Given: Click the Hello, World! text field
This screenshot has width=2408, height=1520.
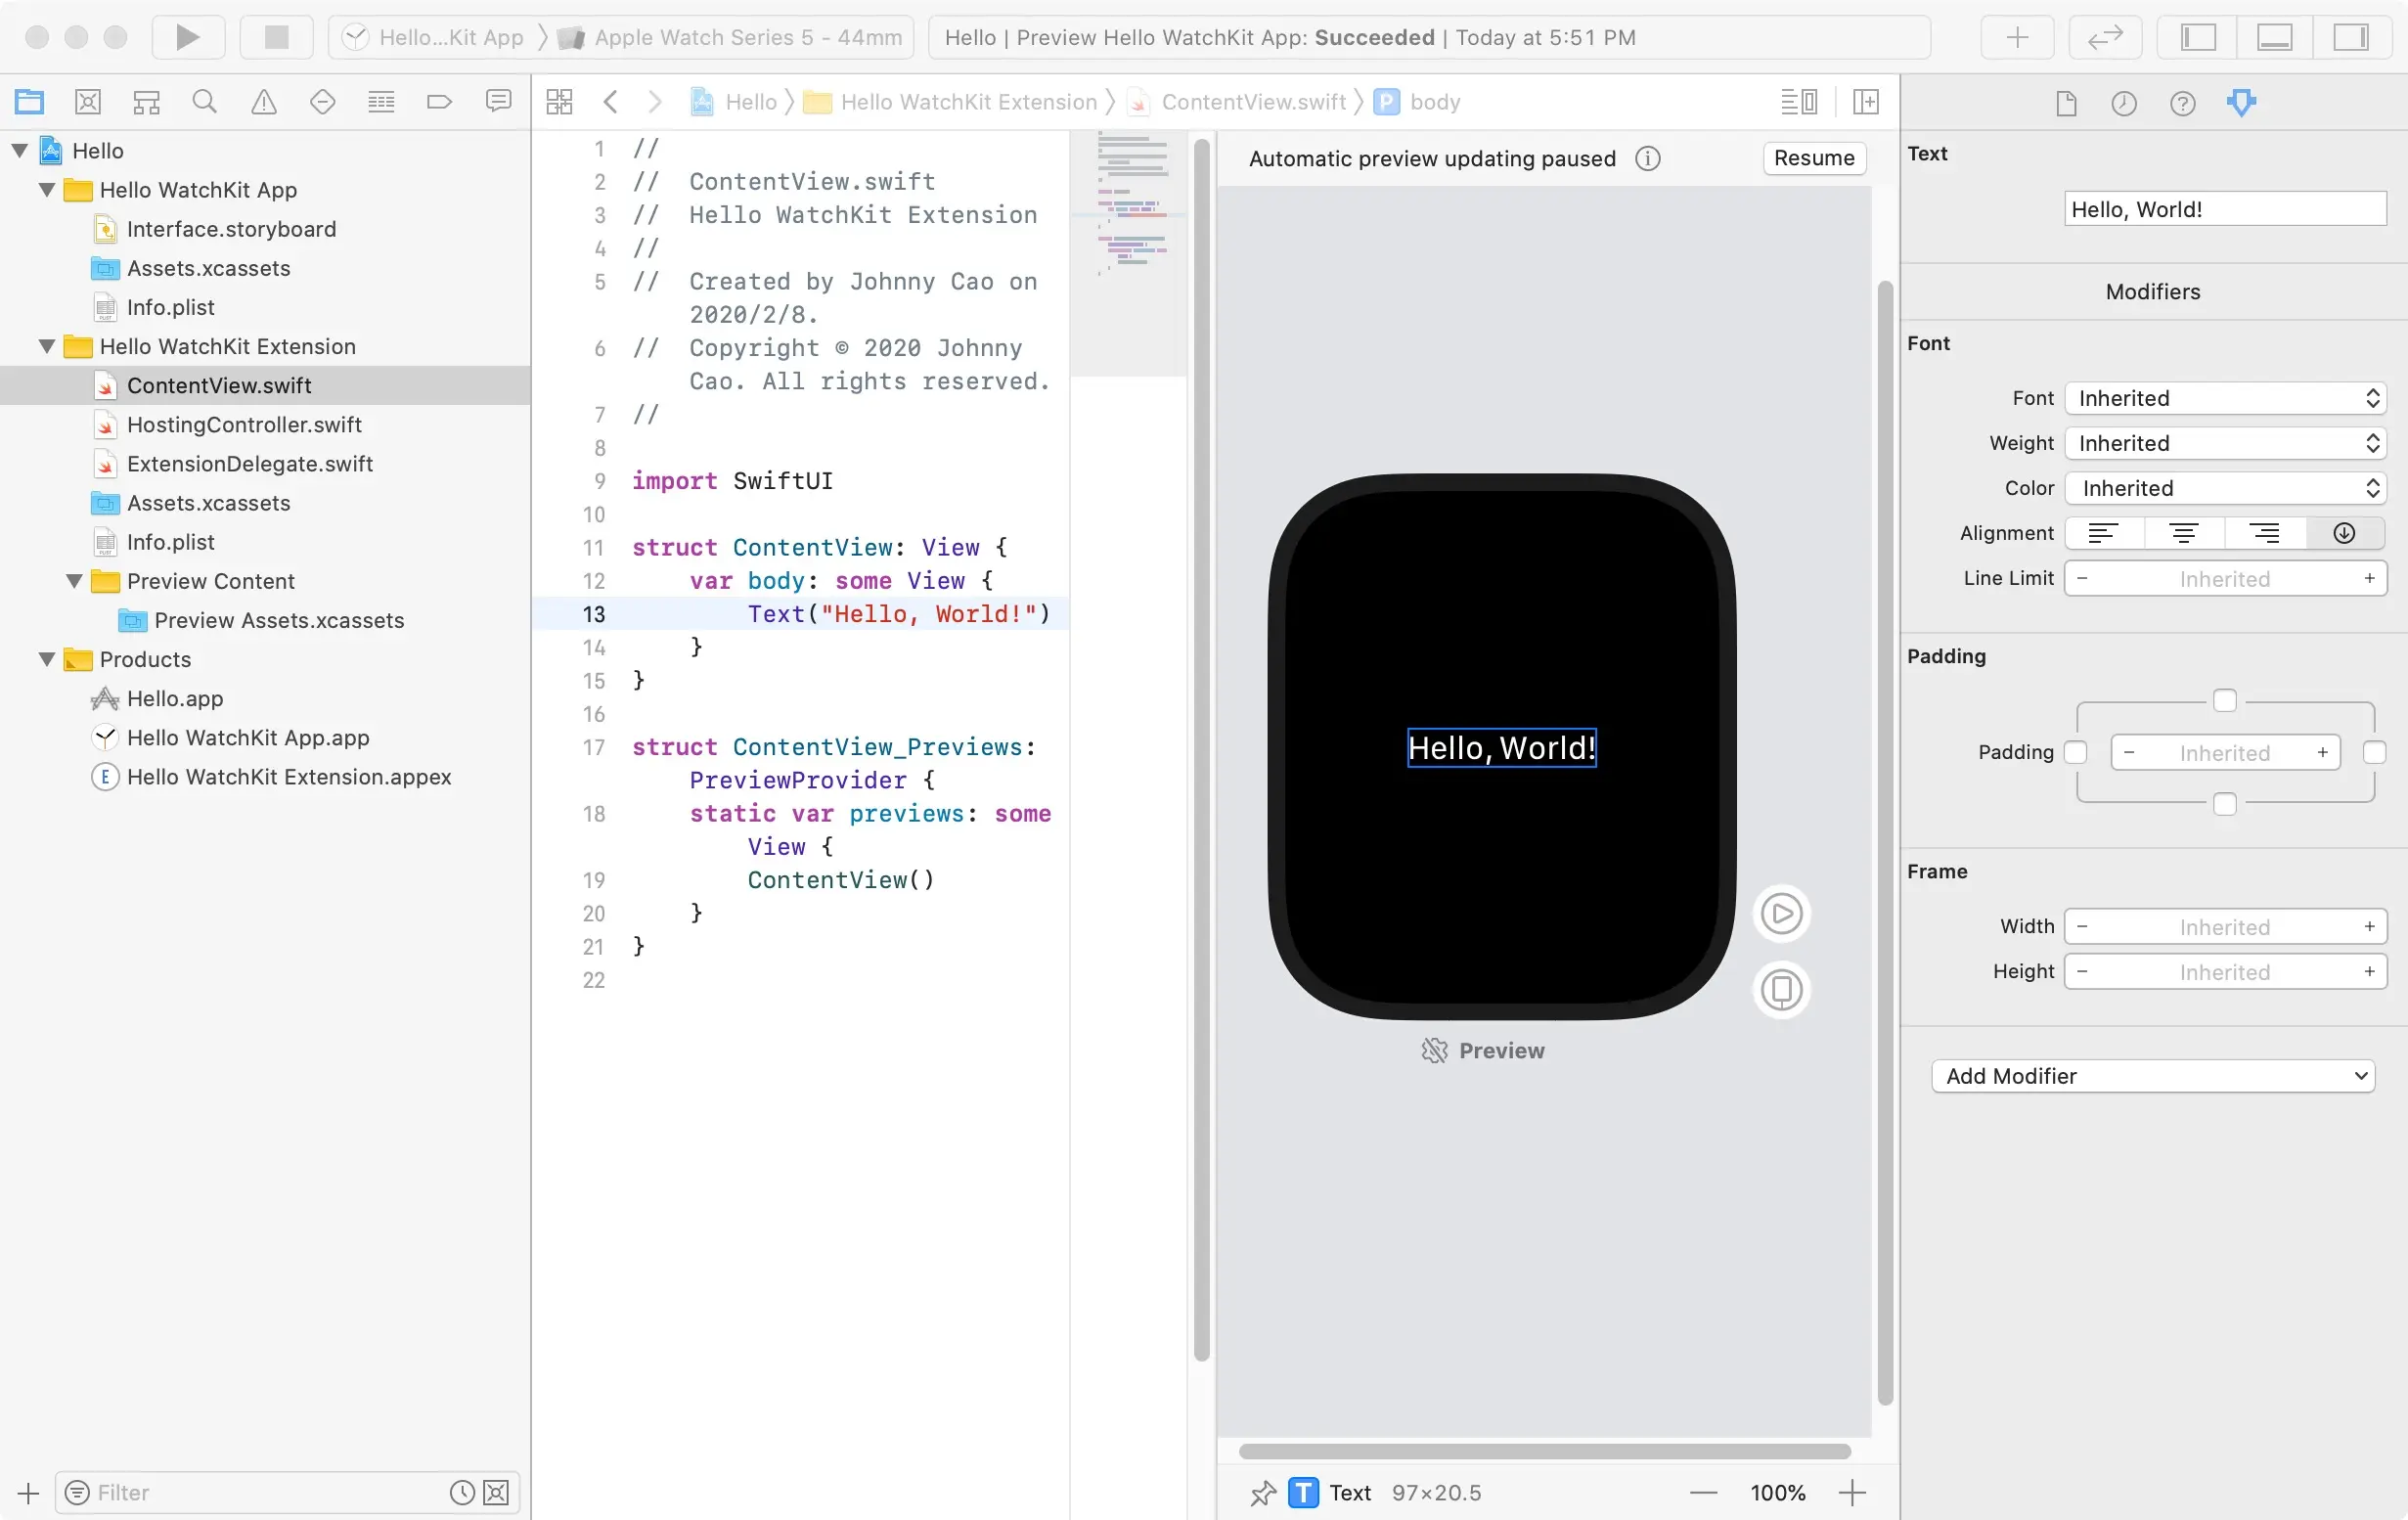Looking at the screenshot, I should pos(2224,209).
